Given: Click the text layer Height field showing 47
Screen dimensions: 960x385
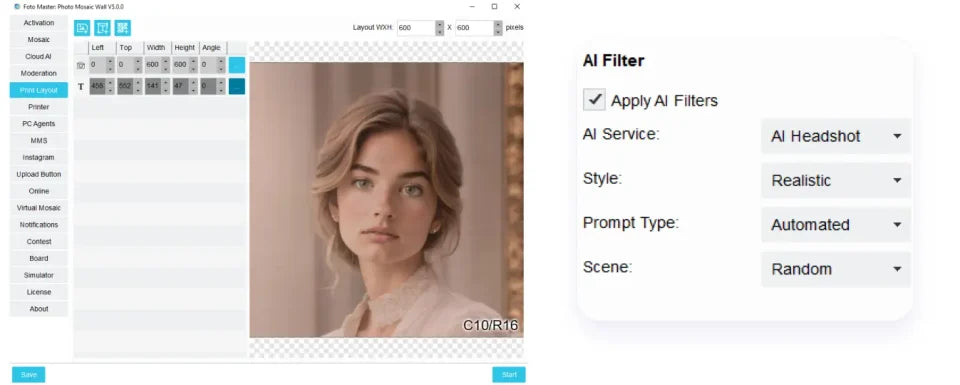Looking at the screenshot, I should [x=181, y=86].
